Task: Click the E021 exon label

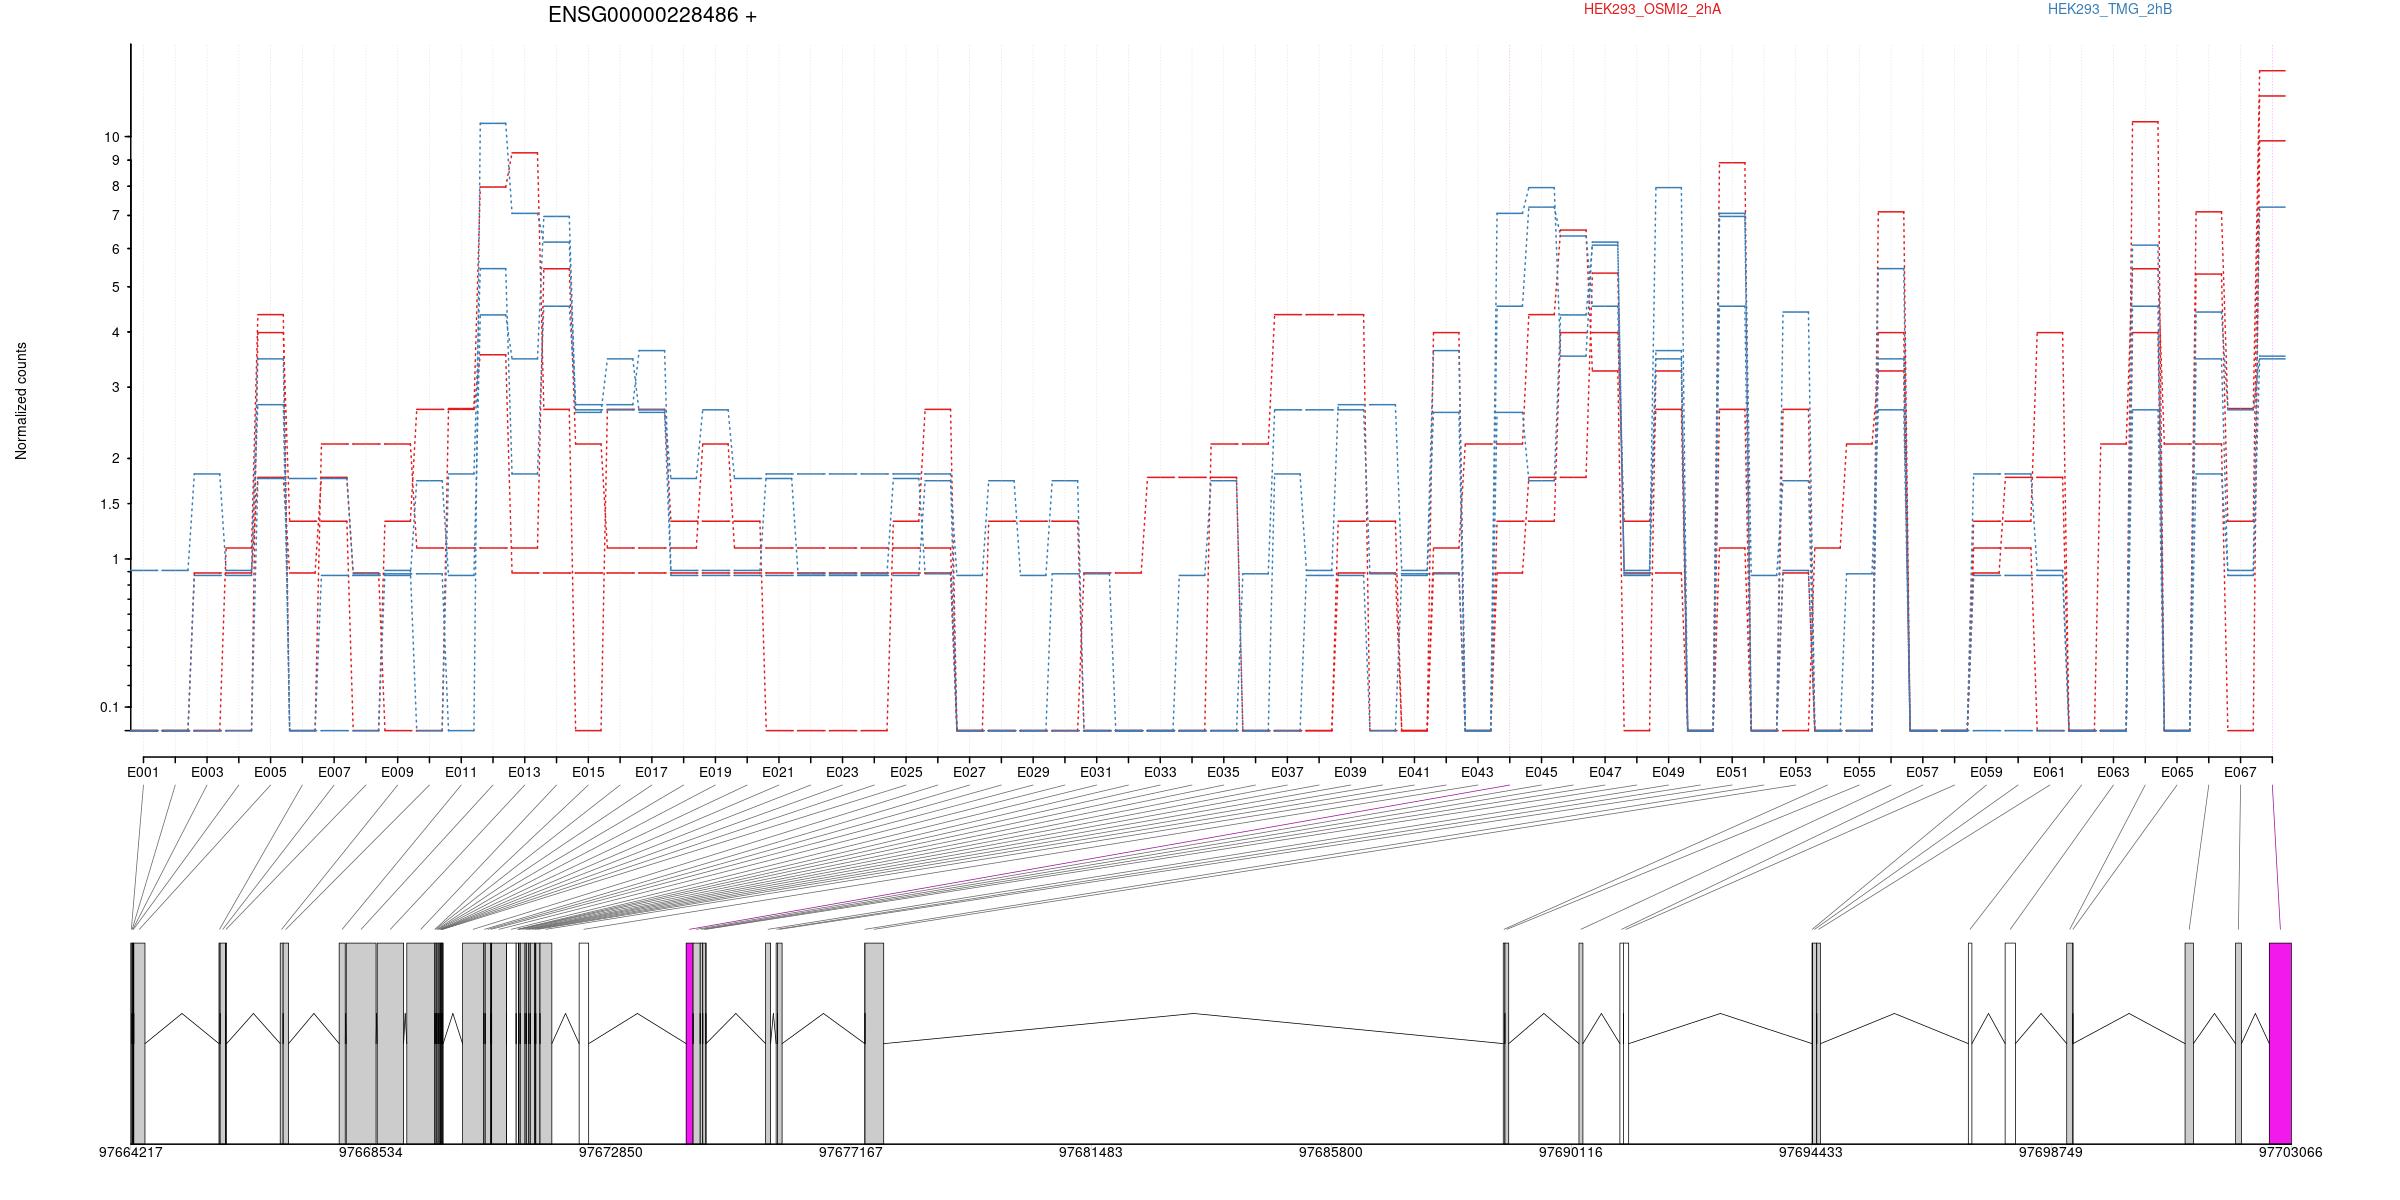Action: pos(778,773)
